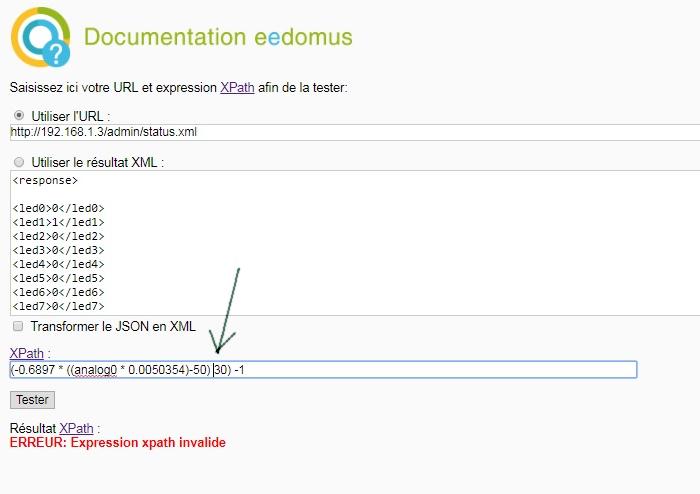Image resolution: width=700 pixels, height=494 pixels.
Task: Click the <led1>1</led1> line in the XML
Action: (58, 222)
